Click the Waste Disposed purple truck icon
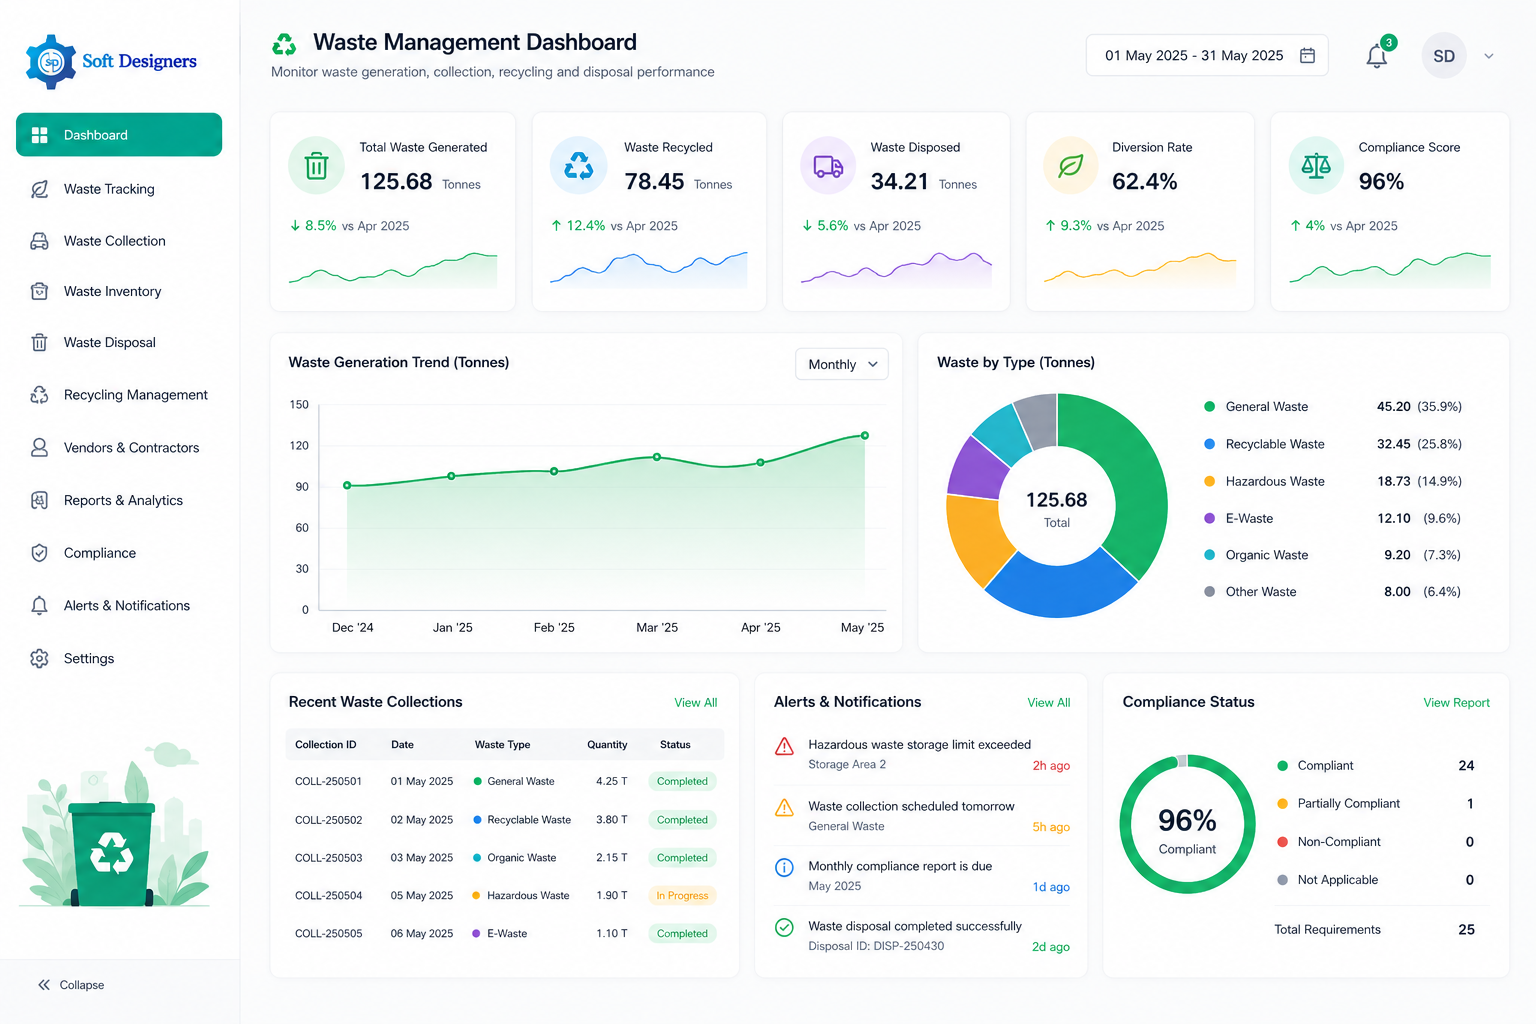Viewport: 1536px width, 1024px height. click(x=828, y=165)
